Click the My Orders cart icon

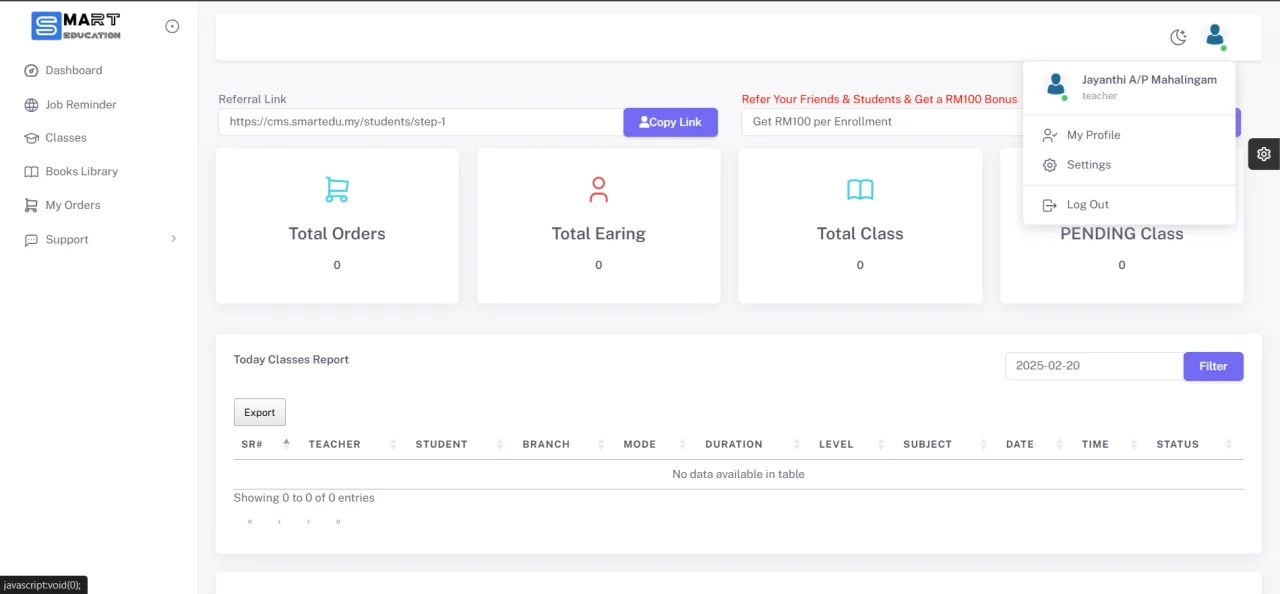pyautogui.click(x=31, y=205)
